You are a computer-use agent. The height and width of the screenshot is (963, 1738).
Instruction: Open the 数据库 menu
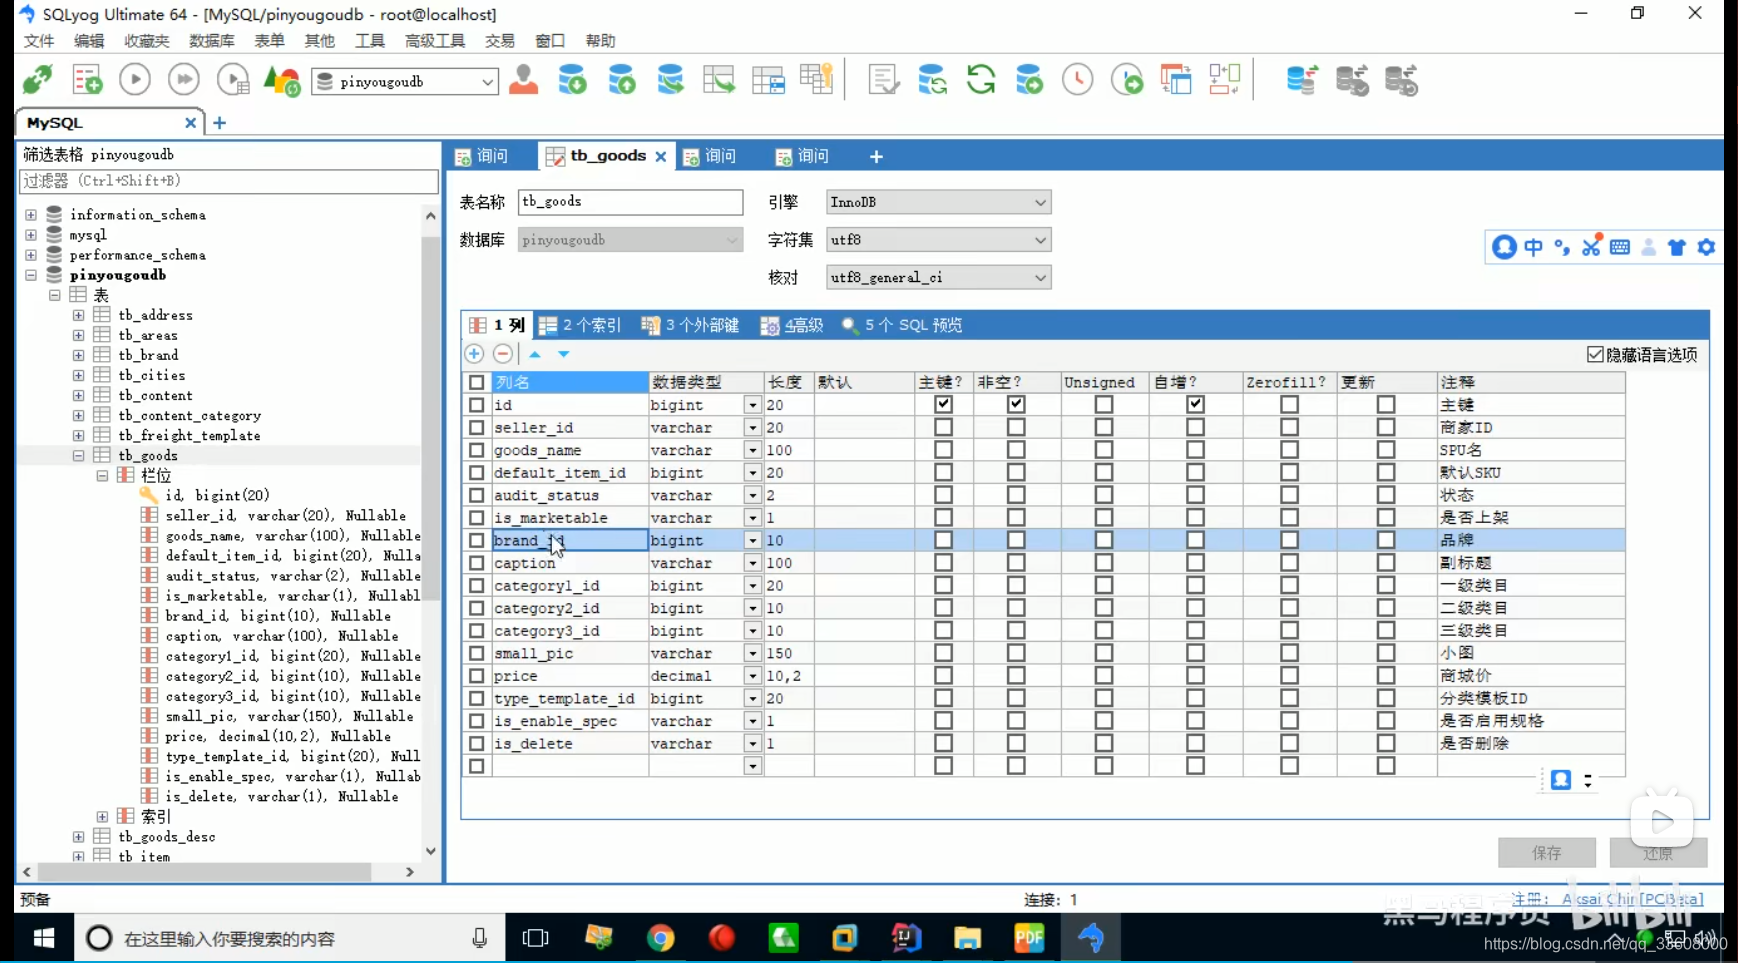(x=212, y=41)
